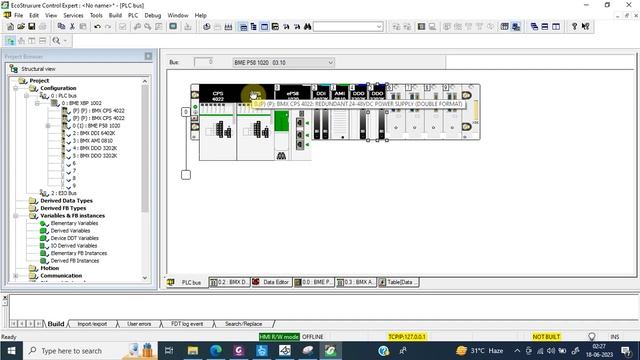
Task: Open the Build menu
Action: tap(115, 15)
